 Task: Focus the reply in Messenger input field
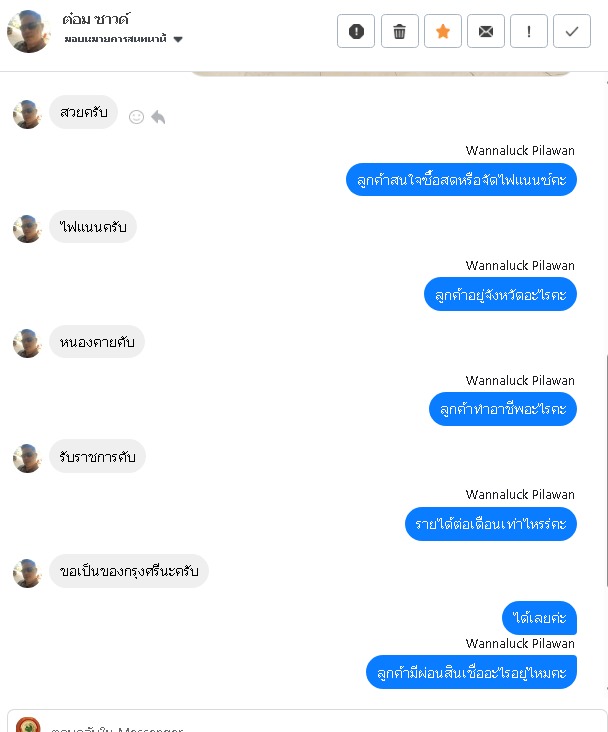(x=327, y=726)
